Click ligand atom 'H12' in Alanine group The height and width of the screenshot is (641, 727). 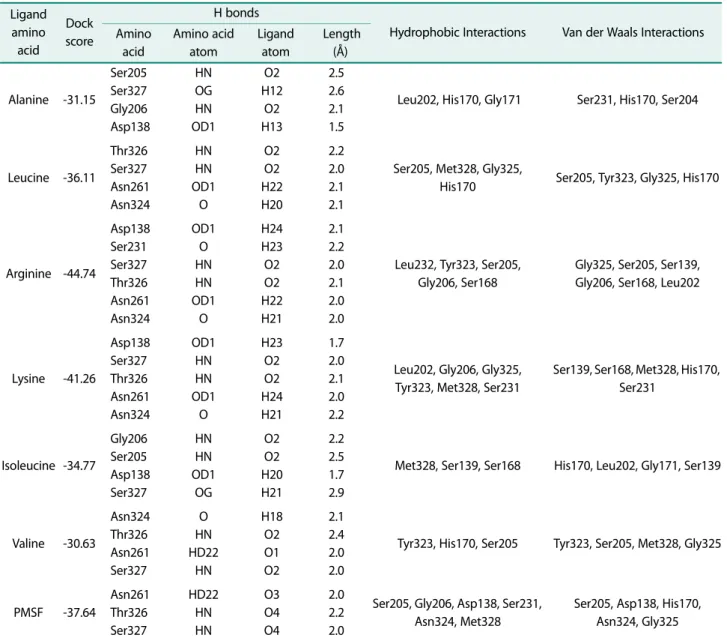click(x=272, y=91)
